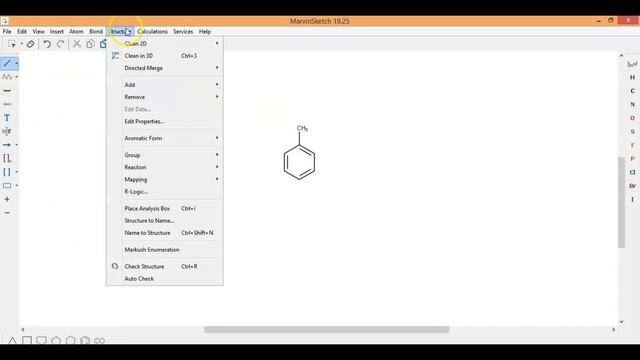Open the Help menu
Image resolution: width=640 pixels, height=360 pixels.
[205, 31]
